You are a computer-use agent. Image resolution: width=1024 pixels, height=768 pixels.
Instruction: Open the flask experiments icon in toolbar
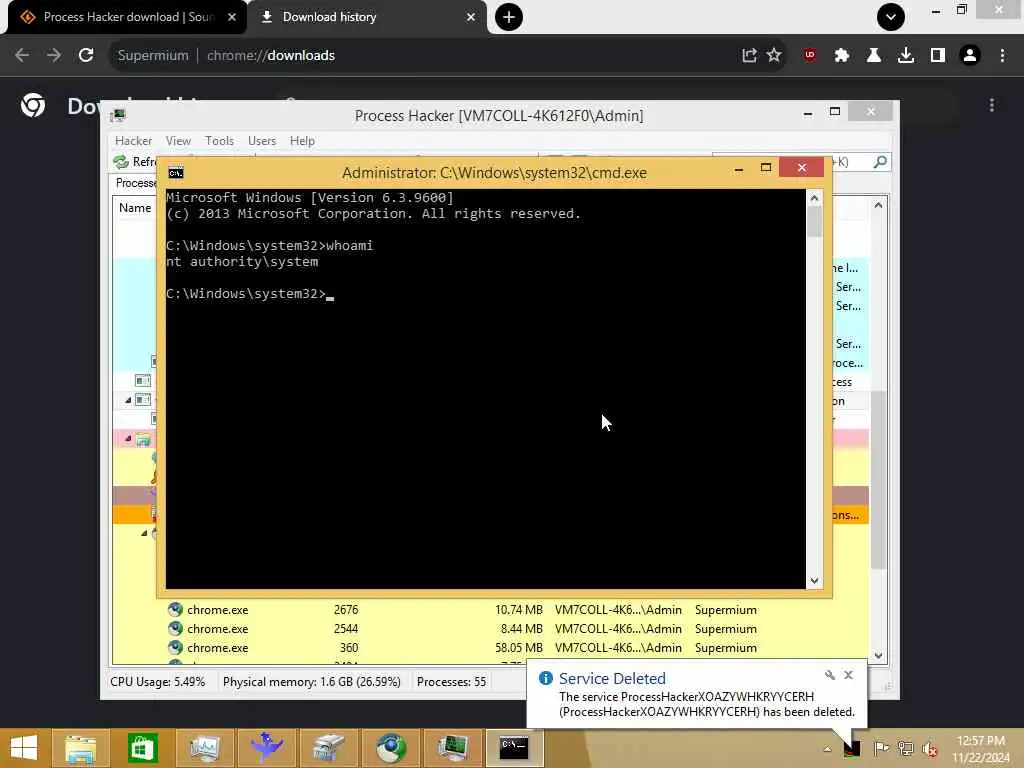(x=874, y=56)
